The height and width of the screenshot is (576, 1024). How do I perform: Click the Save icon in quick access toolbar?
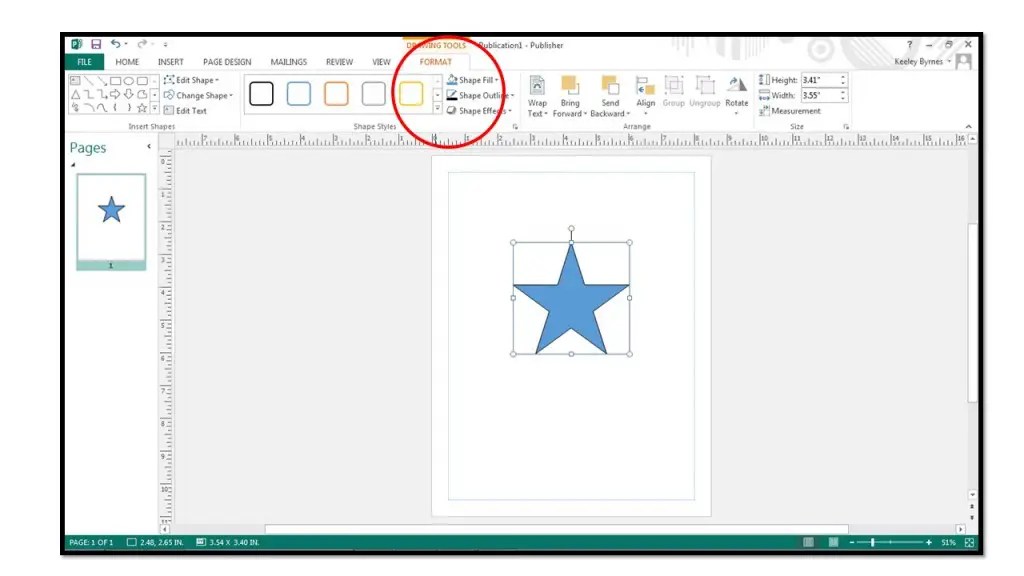point(96,44)
